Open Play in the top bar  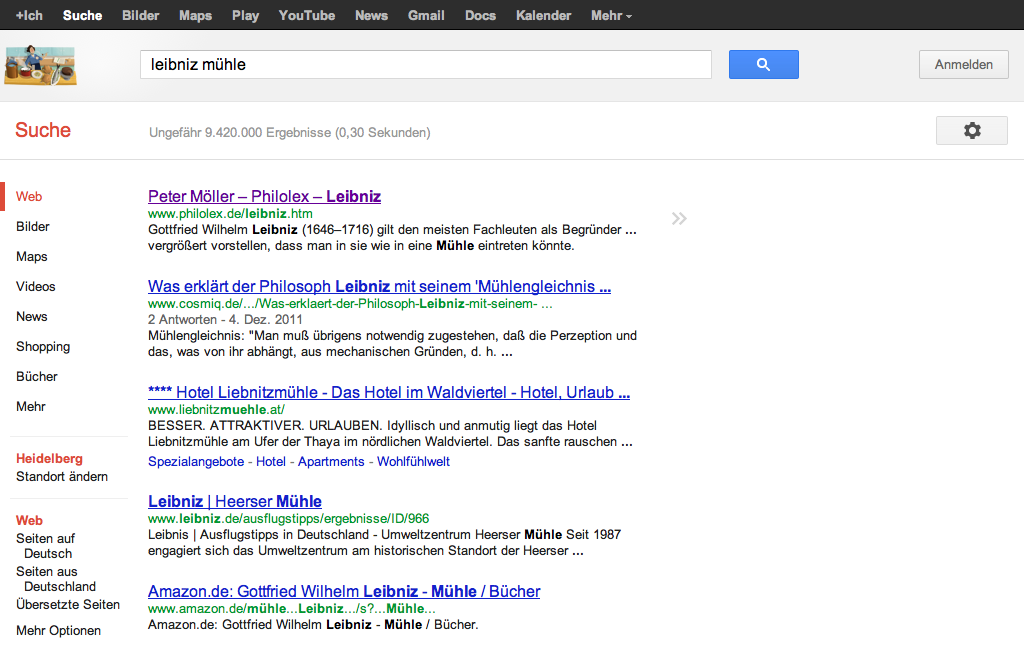point(246,16)
